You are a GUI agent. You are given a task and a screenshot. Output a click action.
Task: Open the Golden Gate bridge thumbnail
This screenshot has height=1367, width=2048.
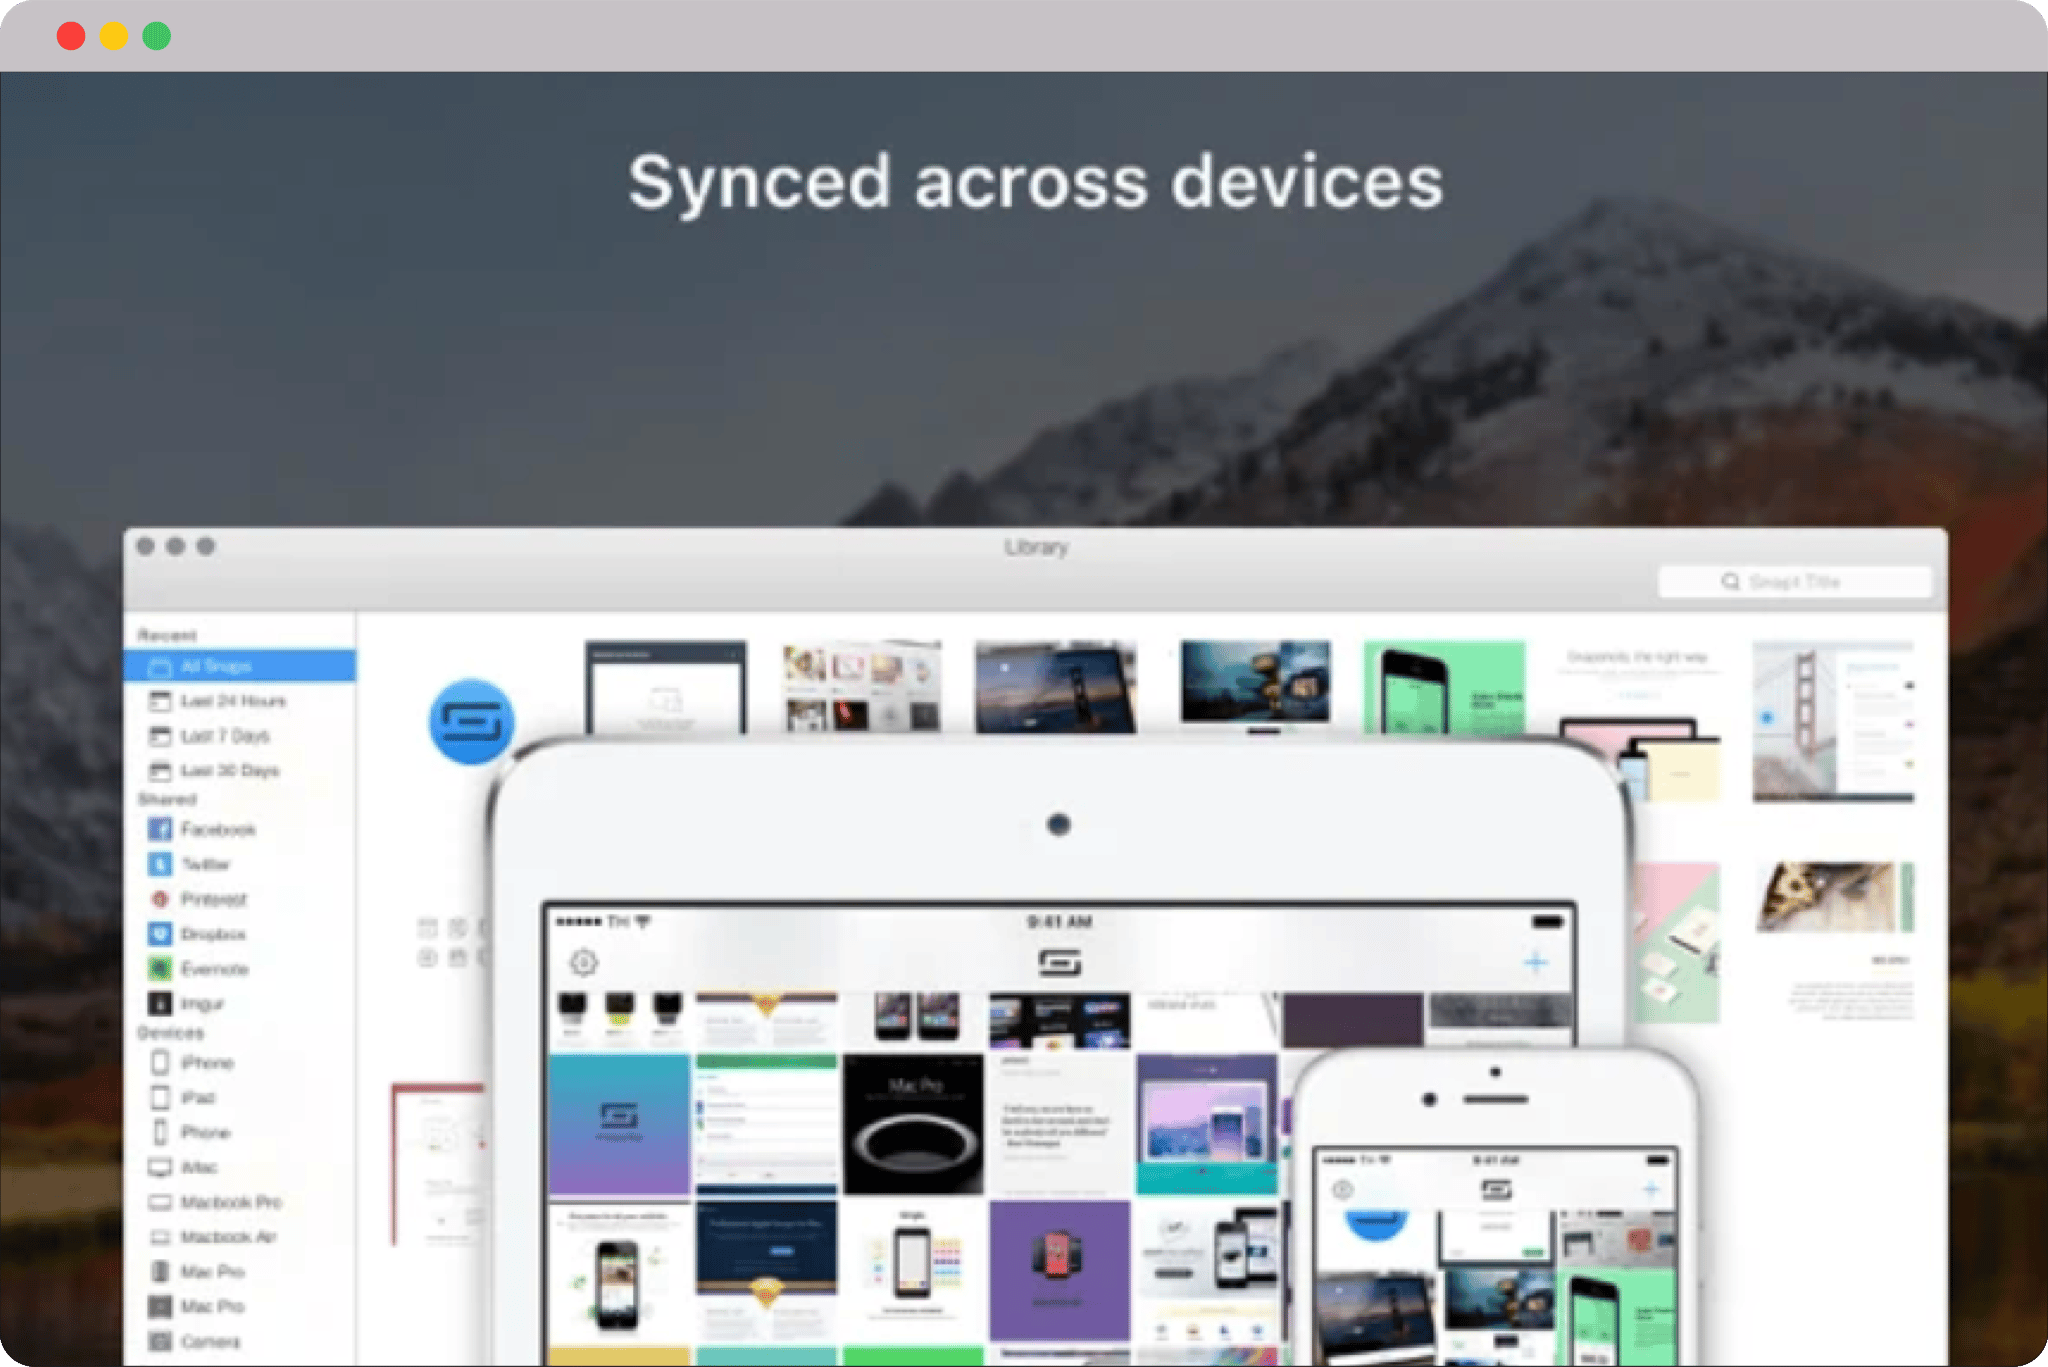(1832, 722)
